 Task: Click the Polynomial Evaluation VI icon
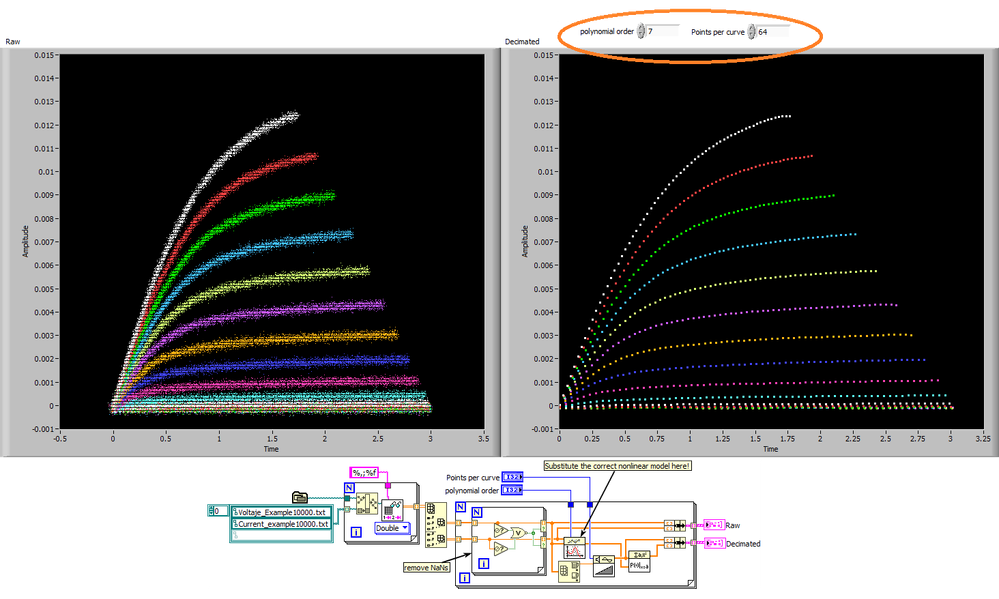[639, 561]
